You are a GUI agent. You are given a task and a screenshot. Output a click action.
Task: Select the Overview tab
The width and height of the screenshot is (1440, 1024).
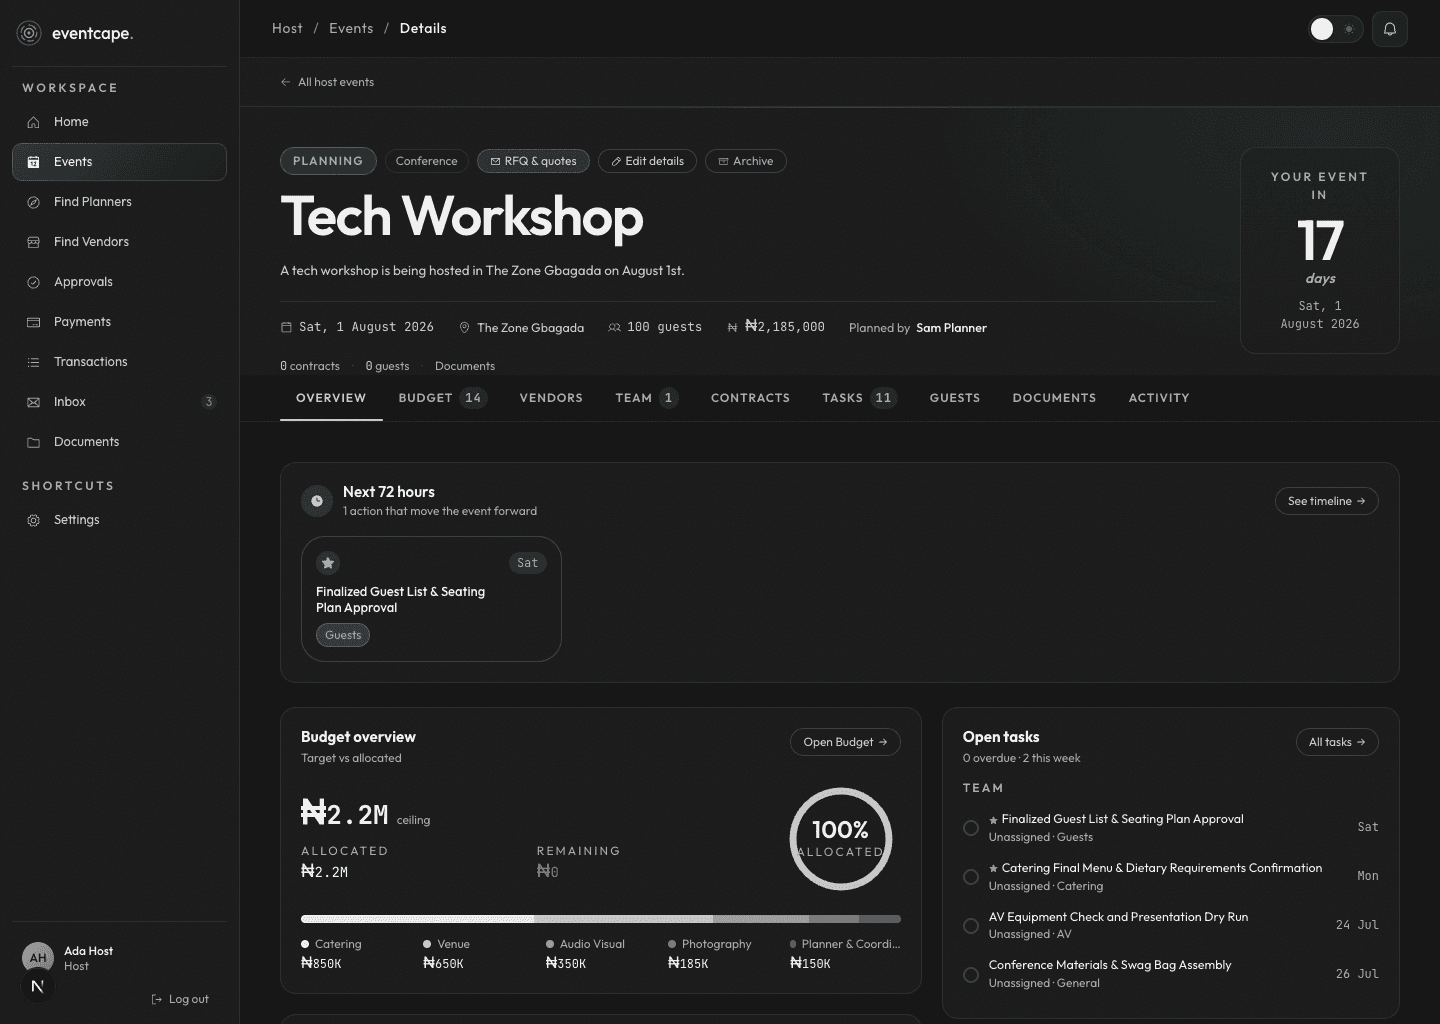click(x=331, y=398)
